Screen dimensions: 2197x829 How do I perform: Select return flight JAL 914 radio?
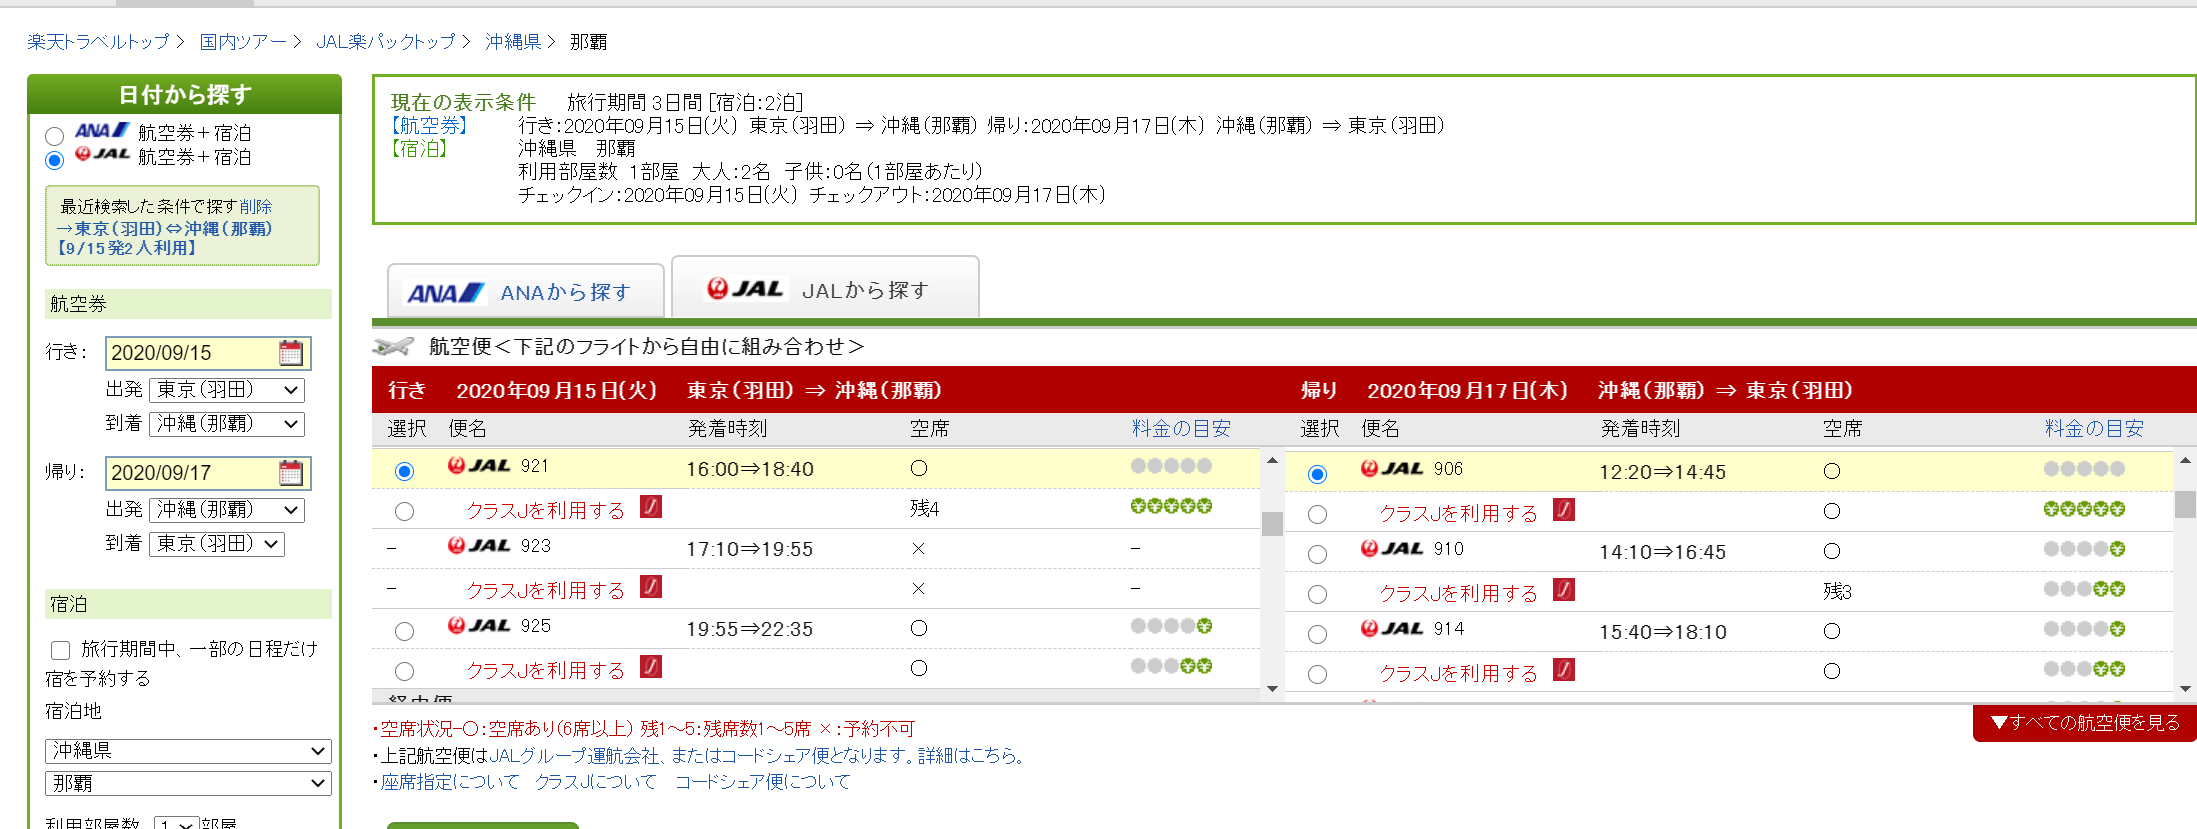[1317, 634]
